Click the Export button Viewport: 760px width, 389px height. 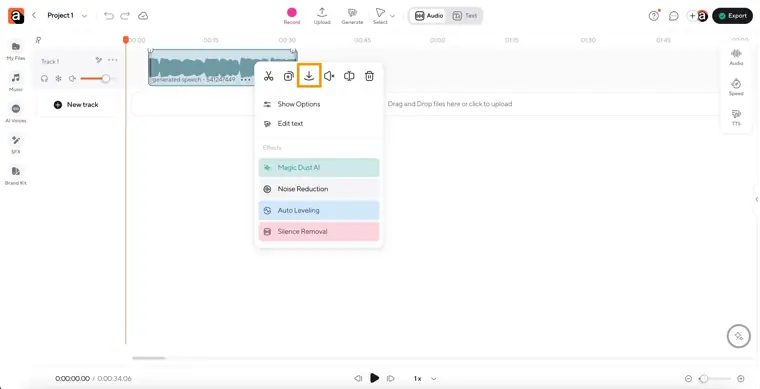click(x=732, y=16)
